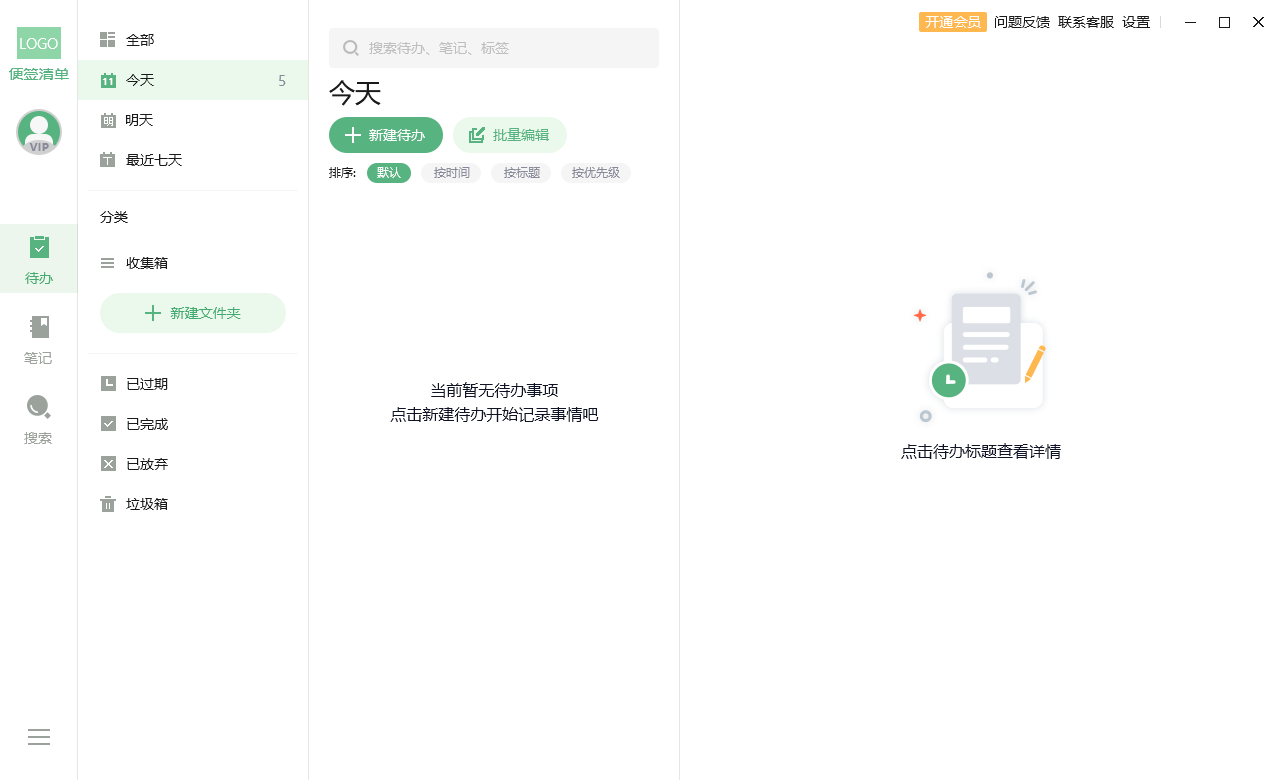Open 开通会员 membership upgrade

[952, 21]
